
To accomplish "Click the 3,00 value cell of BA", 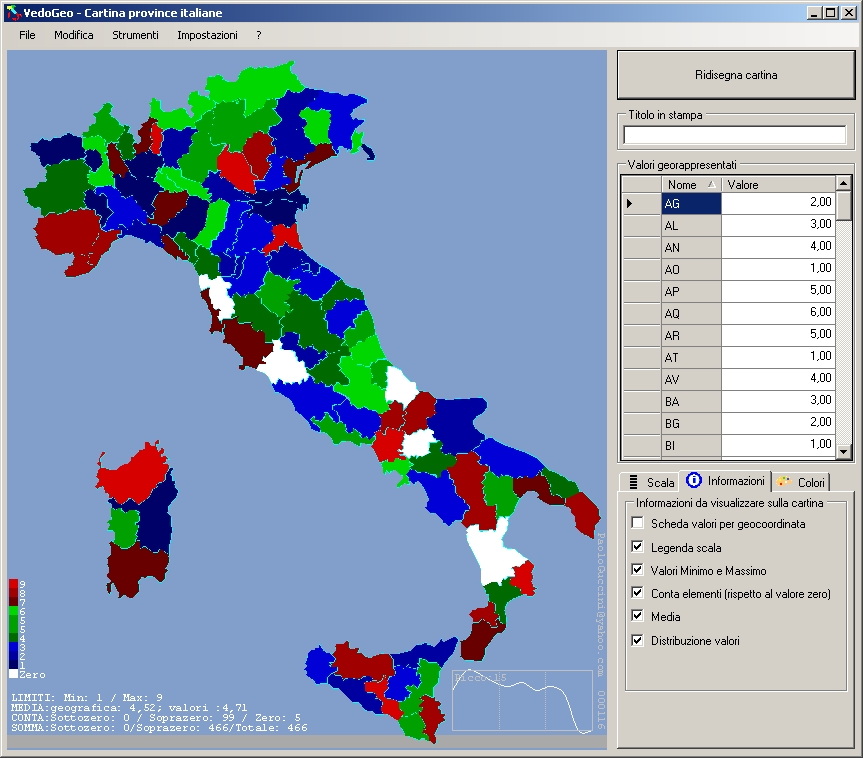I will [x=778, y=402].
